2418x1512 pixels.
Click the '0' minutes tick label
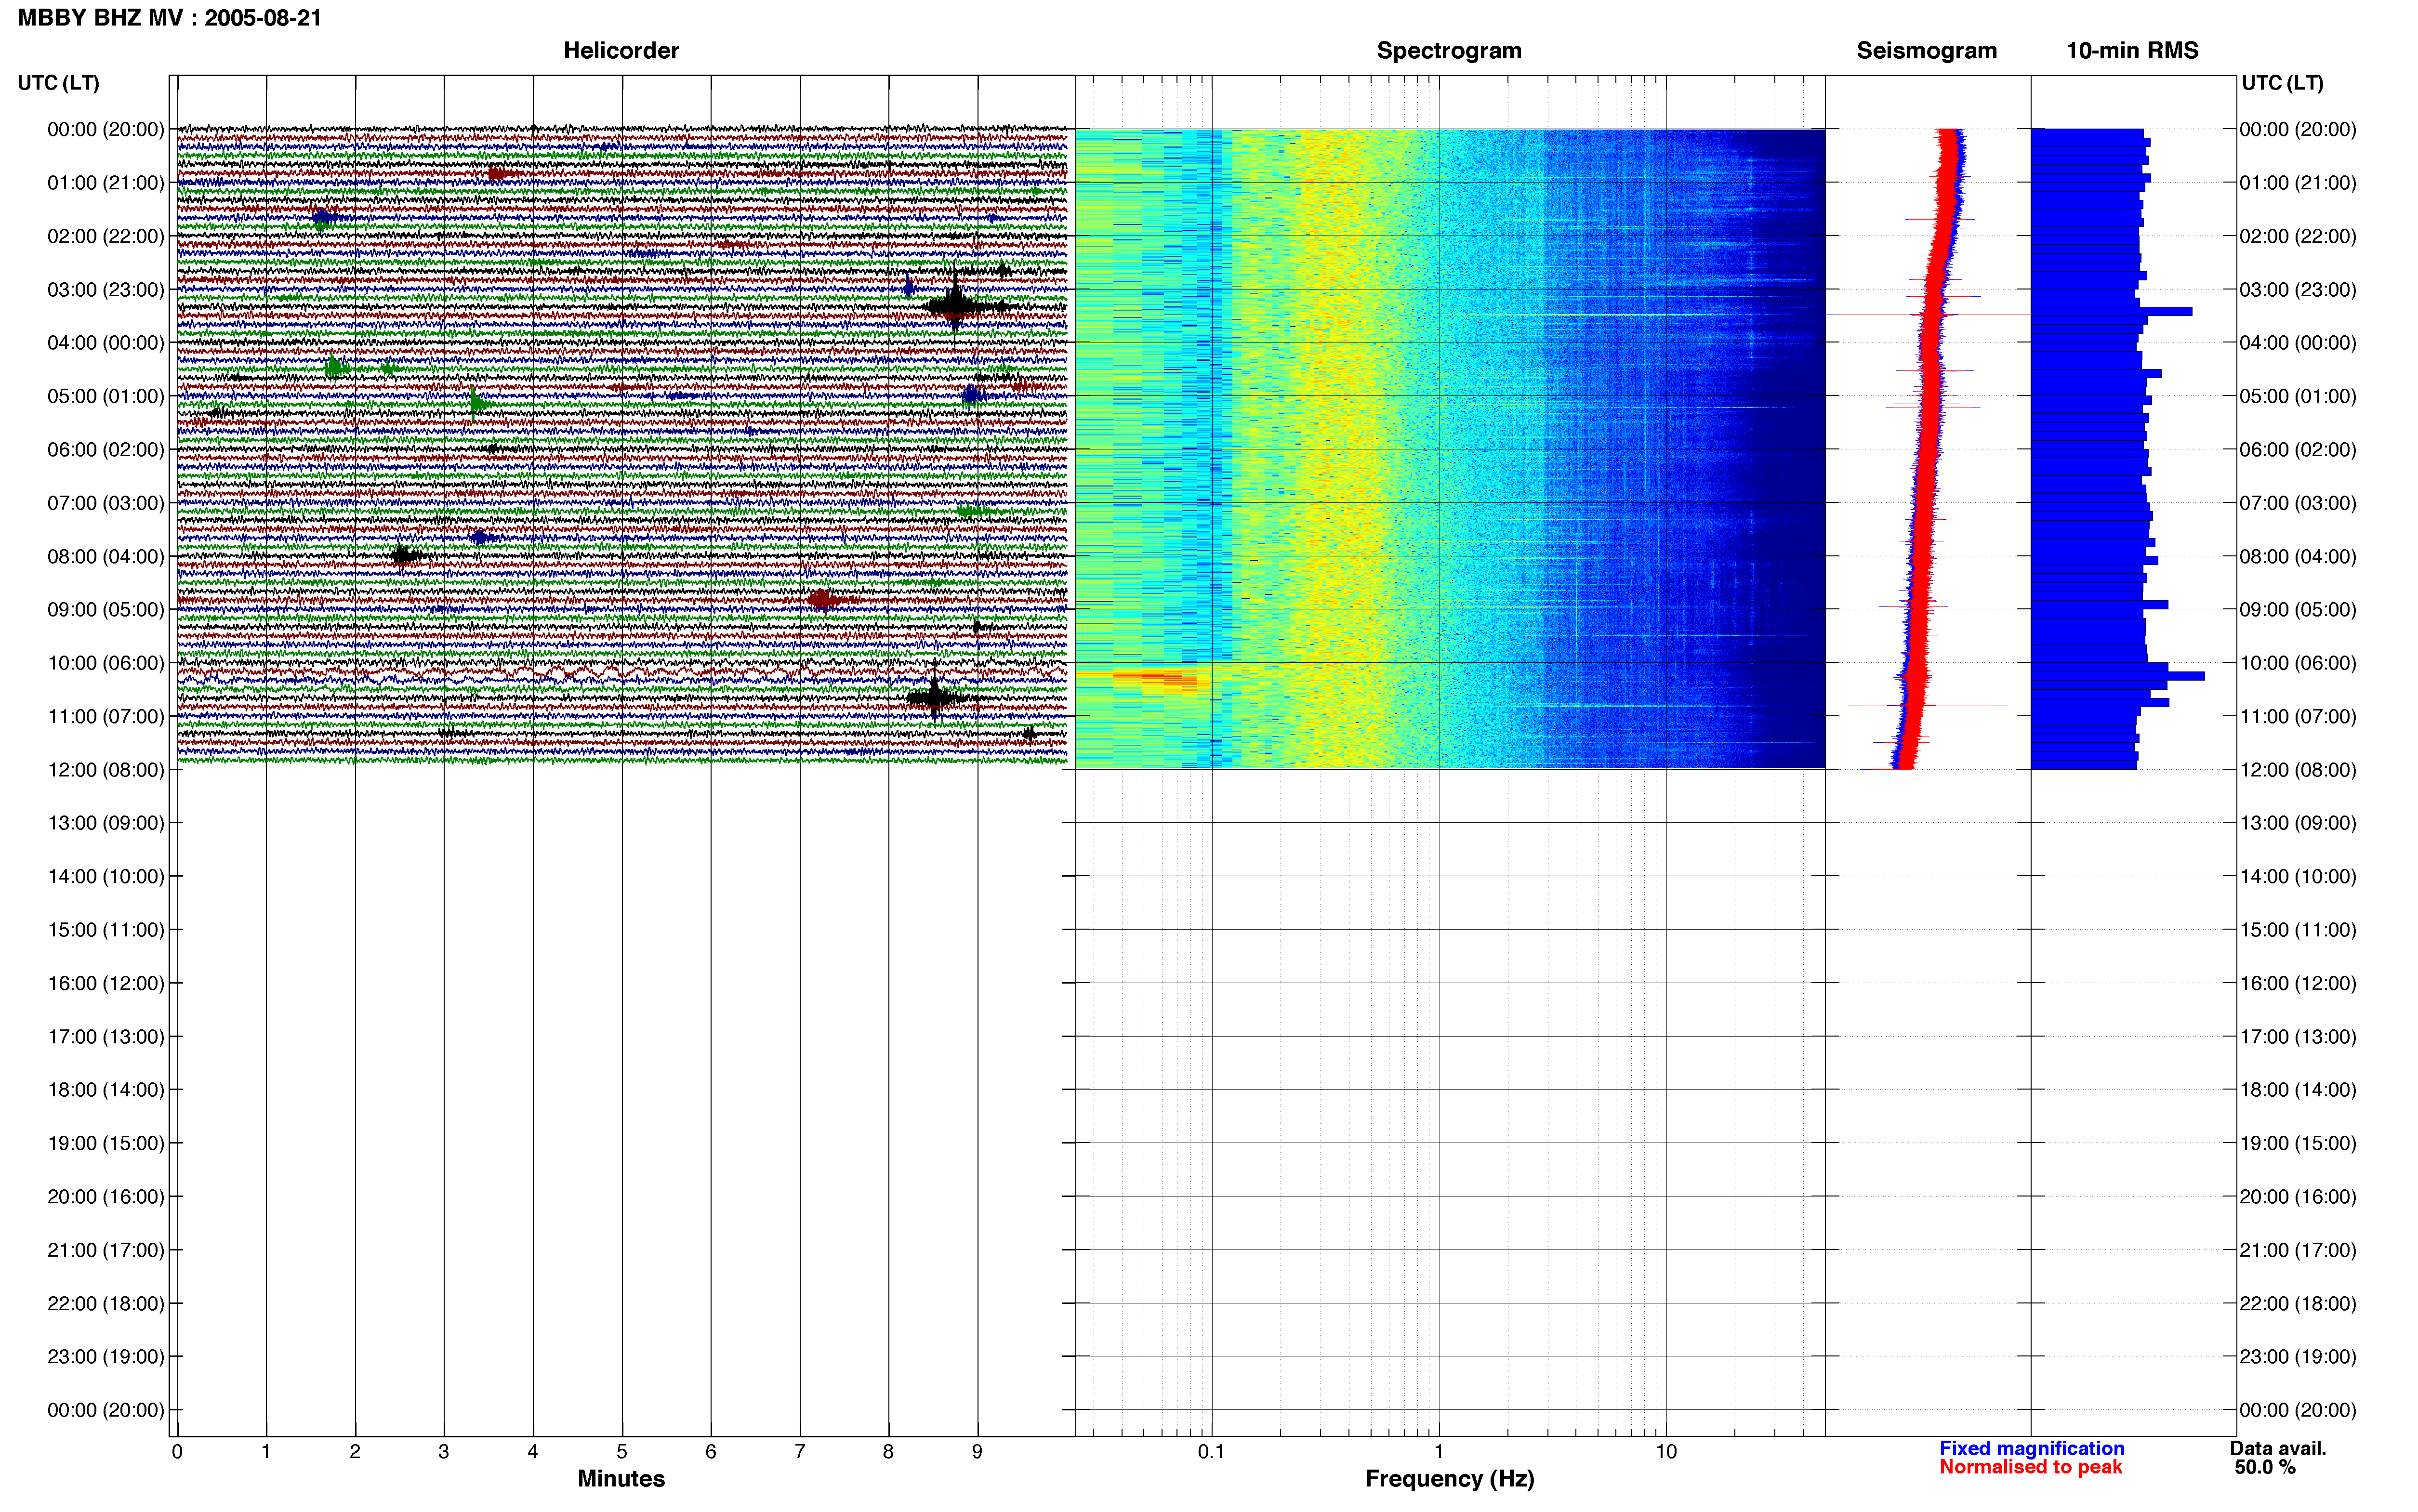[x=177, y=1451]
